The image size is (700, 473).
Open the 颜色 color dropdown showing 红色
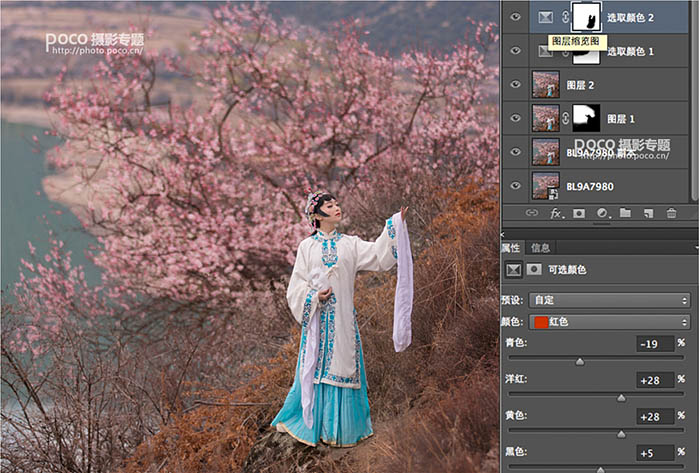(x=610, y=322)
